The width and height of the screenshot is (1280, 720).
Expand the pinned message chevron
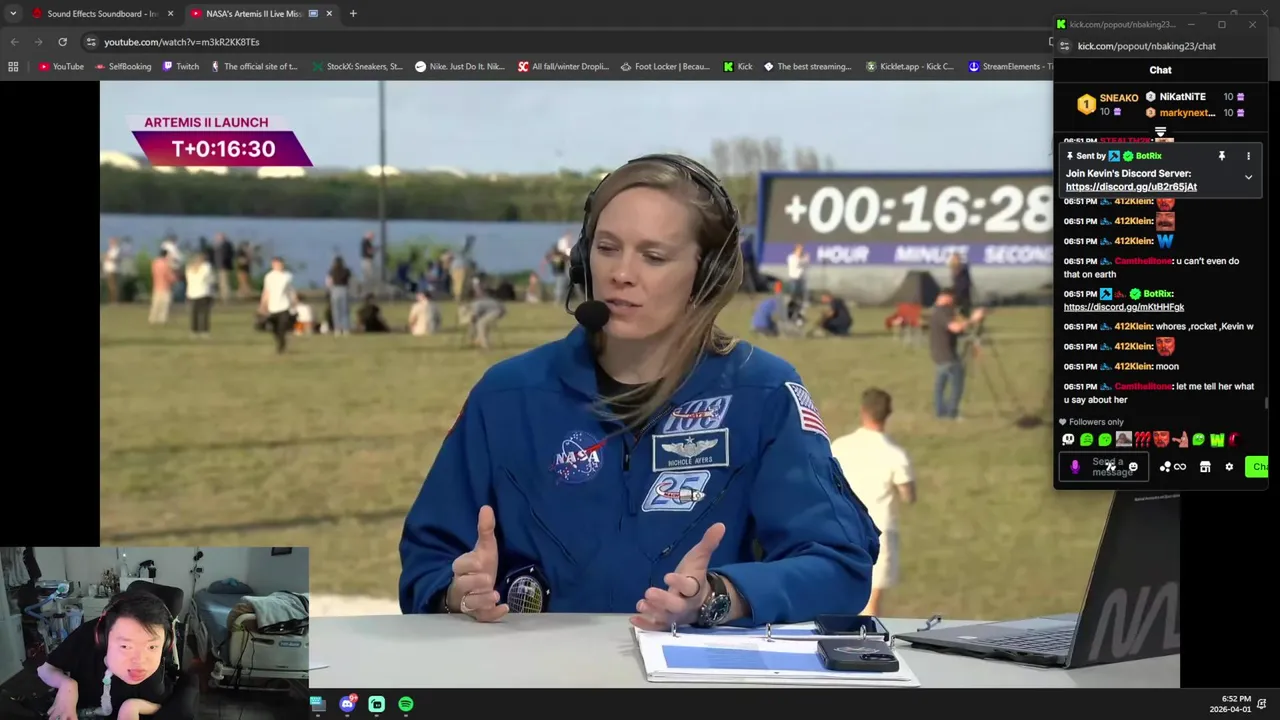pos(1248,177)
